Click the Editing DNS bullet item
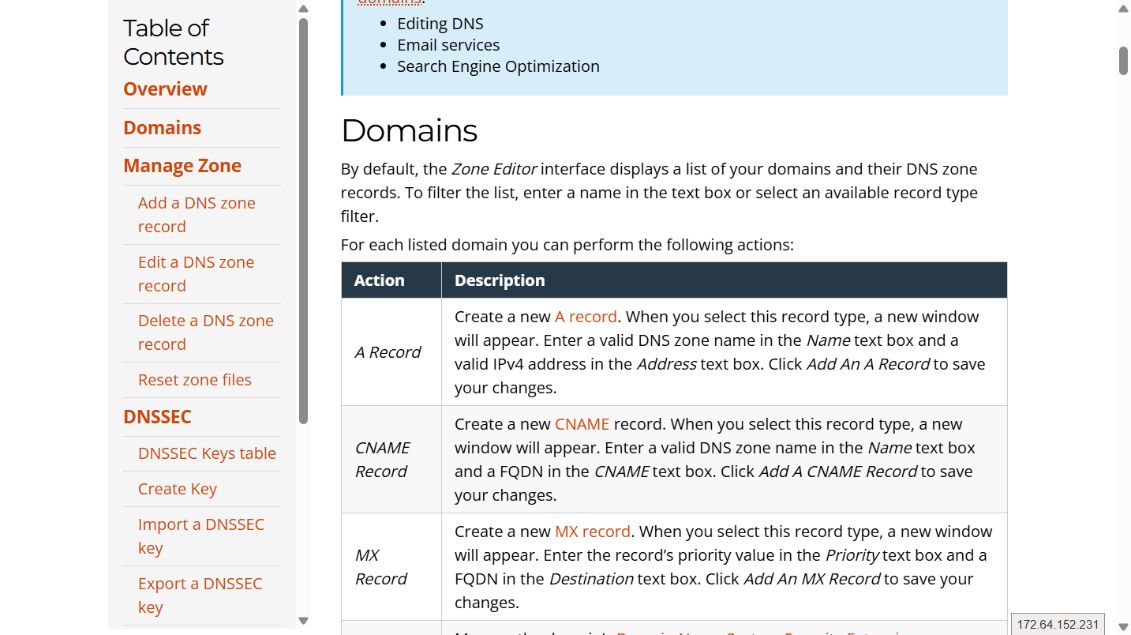The height and width of the screenshot is (635, 1131). (x=440, y=24)
